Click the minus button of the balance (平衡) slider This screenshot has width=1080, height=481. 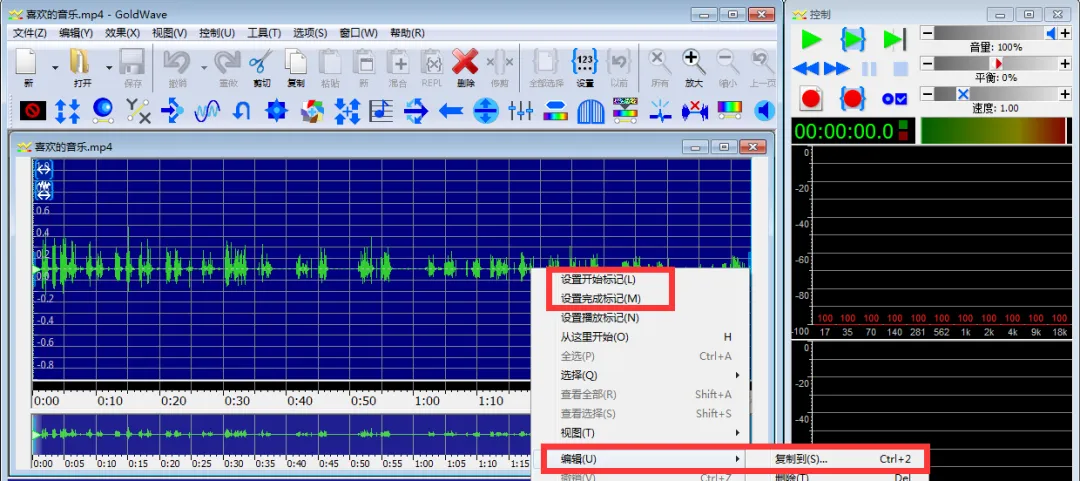(927, 63)
